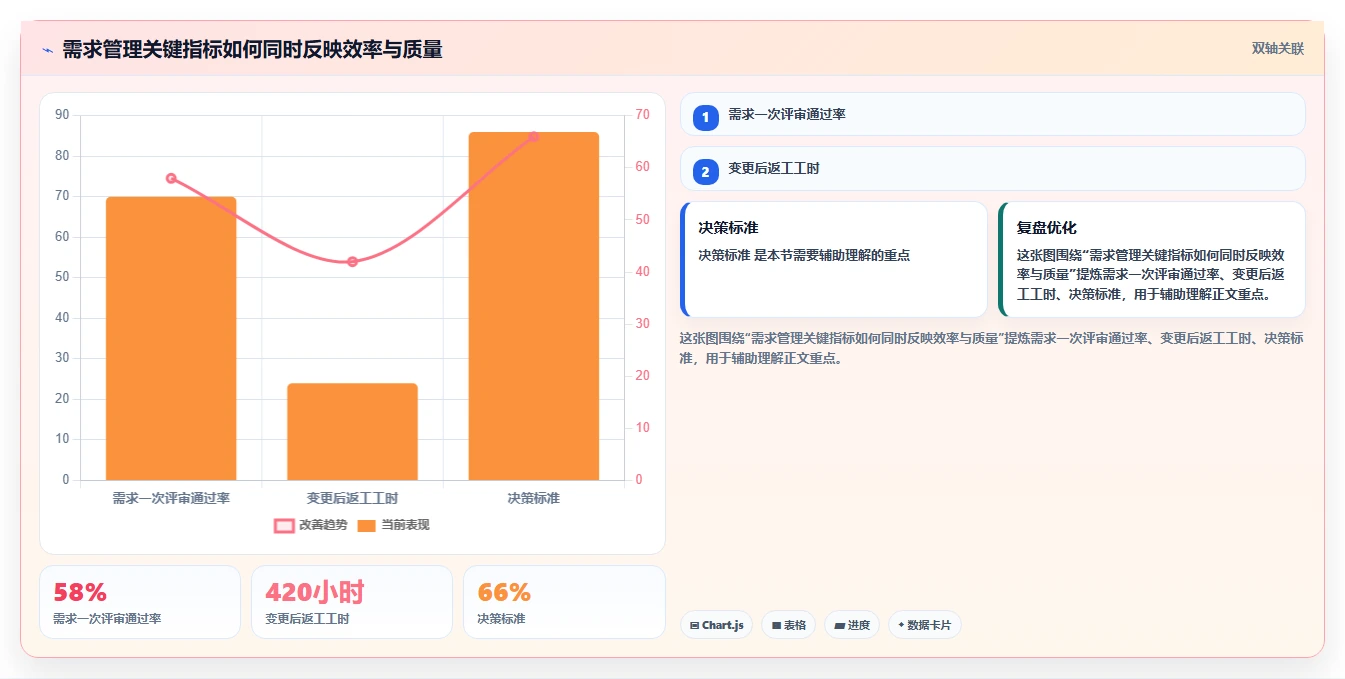Click the 当前表现 legend label text
The image size is (1345, 679).
coord(405,525)
